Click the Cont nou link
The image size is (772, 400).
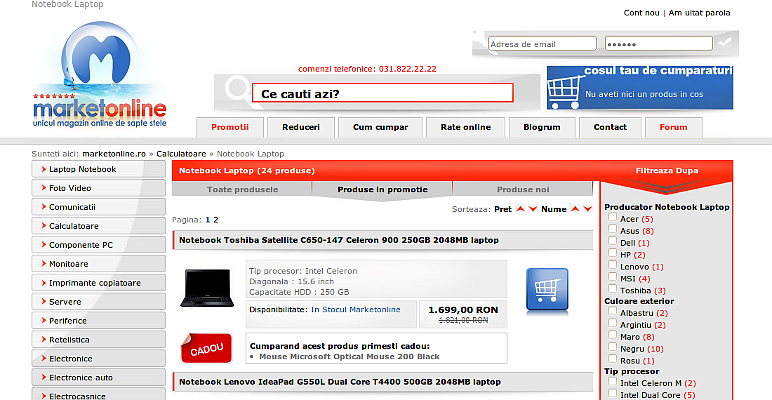(641, 13)
